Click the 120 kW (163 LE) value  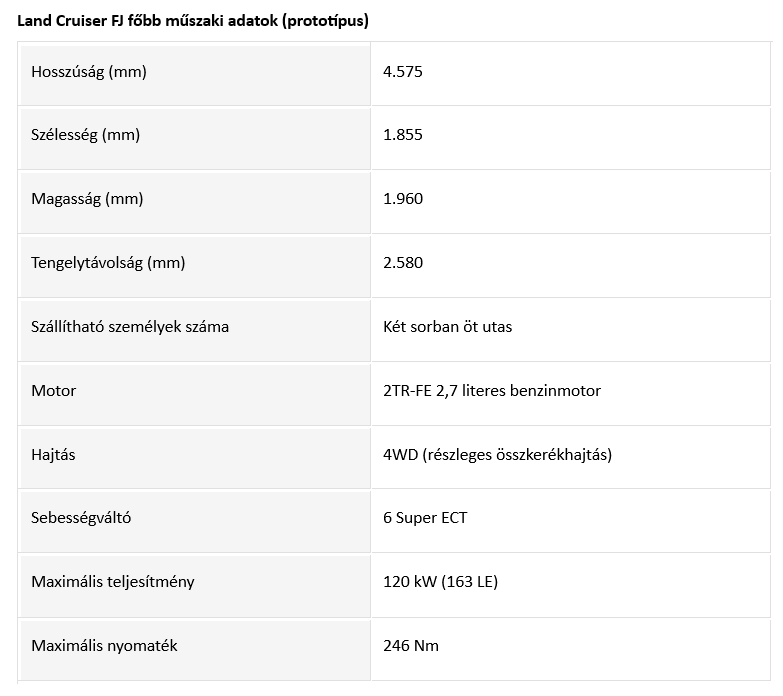[x=441, y=582]
